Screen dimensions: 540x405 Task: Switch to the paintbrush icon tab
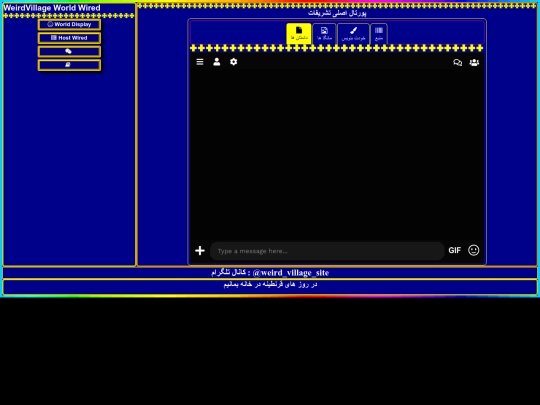(353, 33)
